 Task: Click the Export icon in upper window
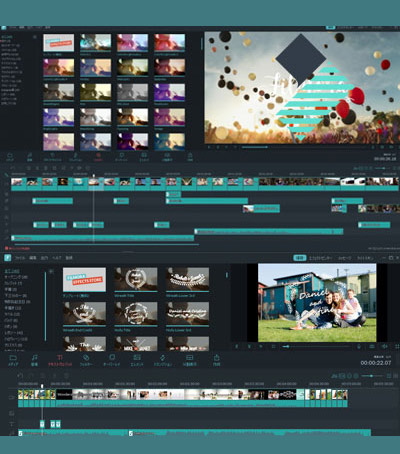[x=190, y=156]
